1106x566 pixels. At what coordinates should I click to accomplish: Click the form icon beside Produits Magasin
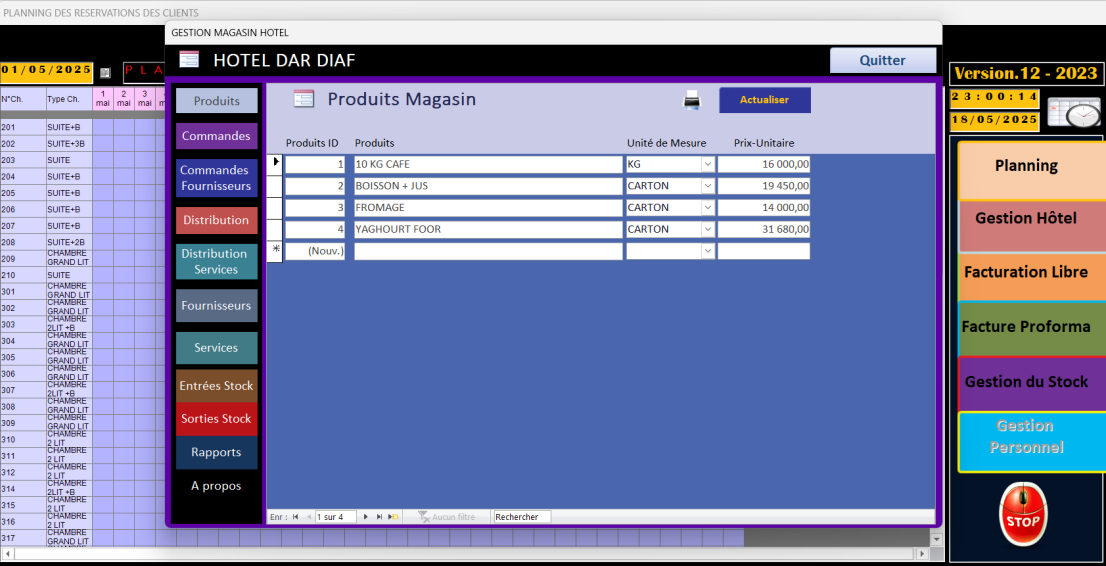pos(304,99)
